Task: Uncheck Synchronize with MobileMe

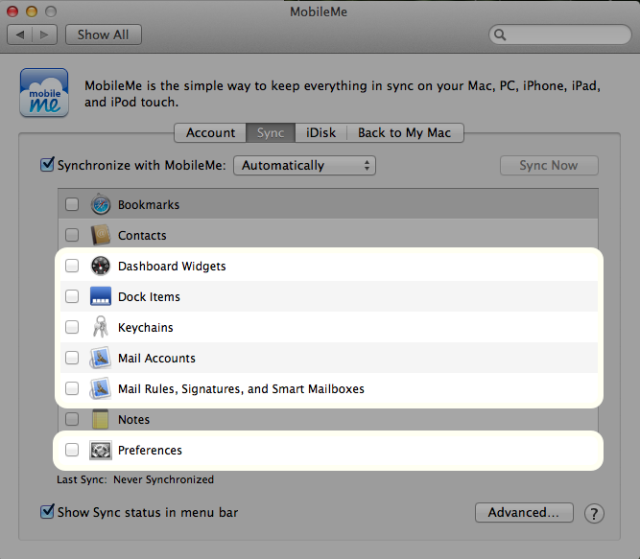Action: click(47, 165)
